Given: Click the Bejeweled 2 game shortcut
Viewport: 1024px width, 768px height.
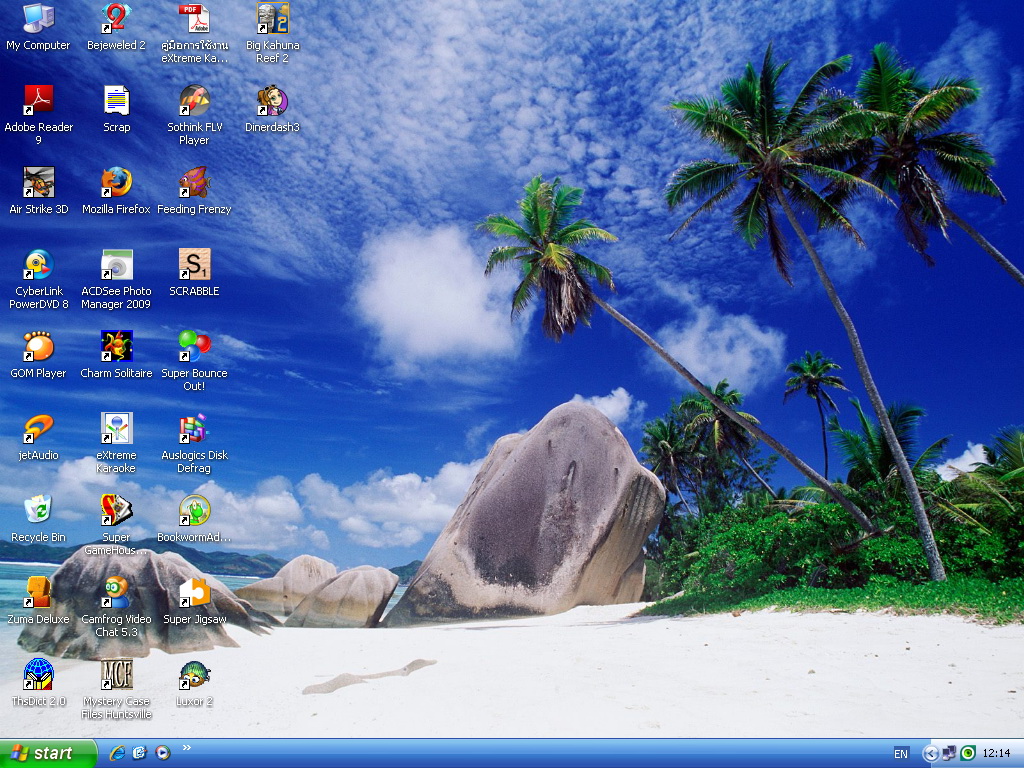Looking at the screenshot, I should point(116,19).
